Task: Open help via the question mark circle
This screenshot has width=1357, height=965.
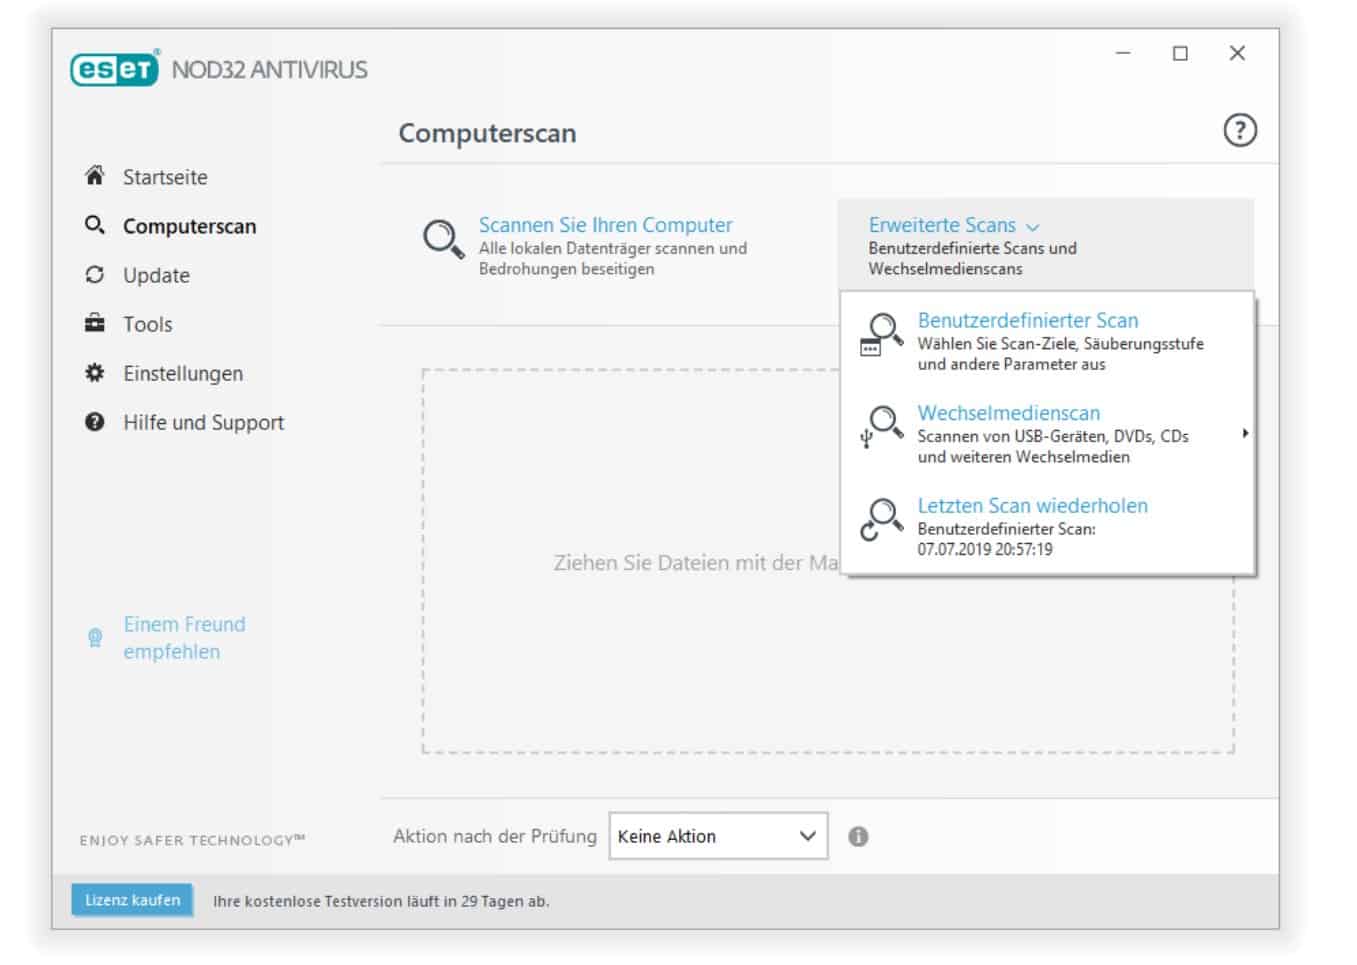Action: pos(1240,130)
